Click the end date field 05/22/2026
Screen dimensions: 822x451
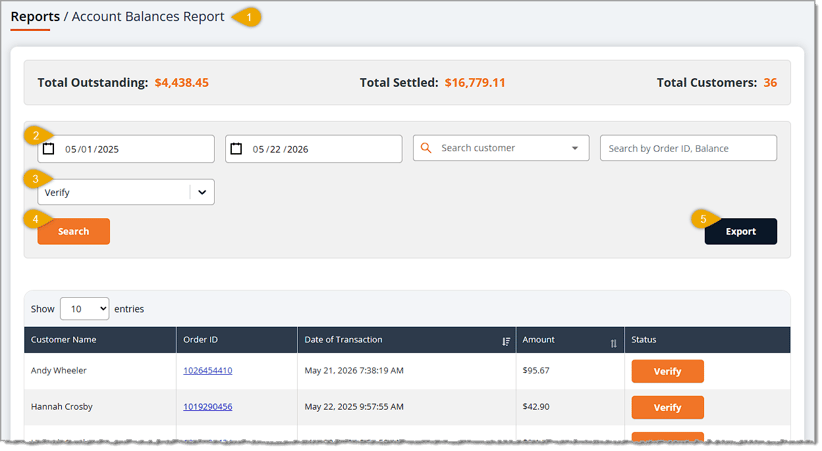313,149
